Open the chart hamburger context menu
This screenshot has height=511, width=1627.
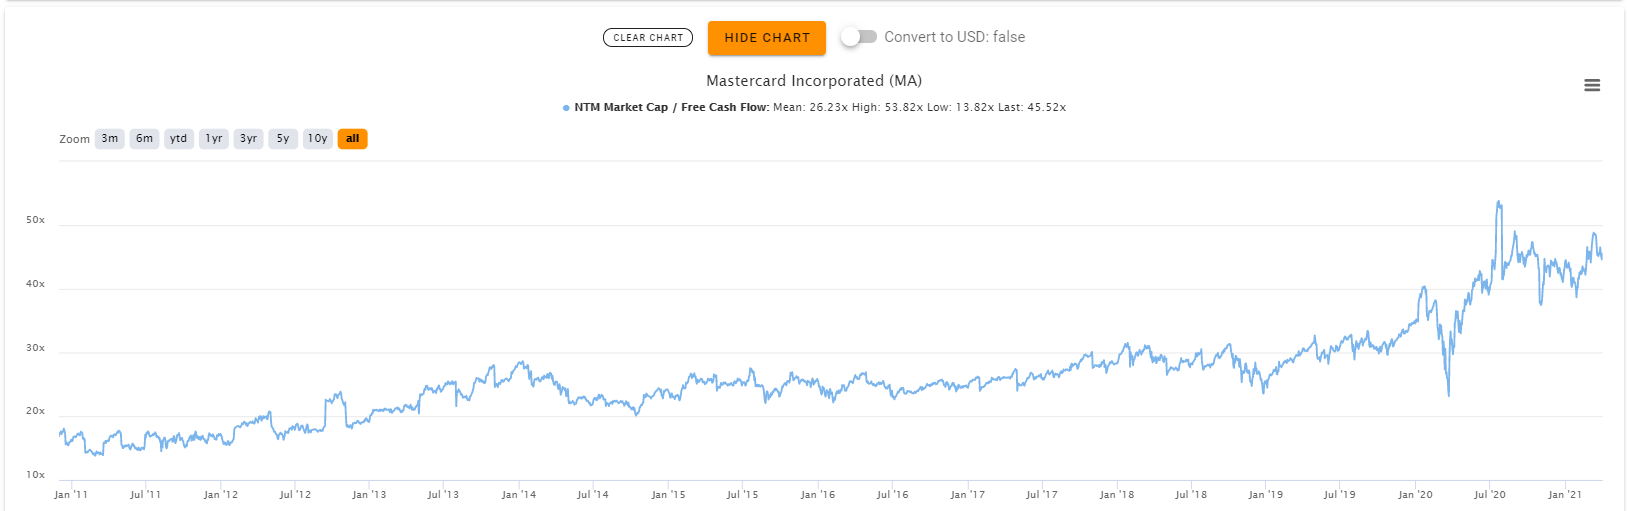[x=1592, y=86]
